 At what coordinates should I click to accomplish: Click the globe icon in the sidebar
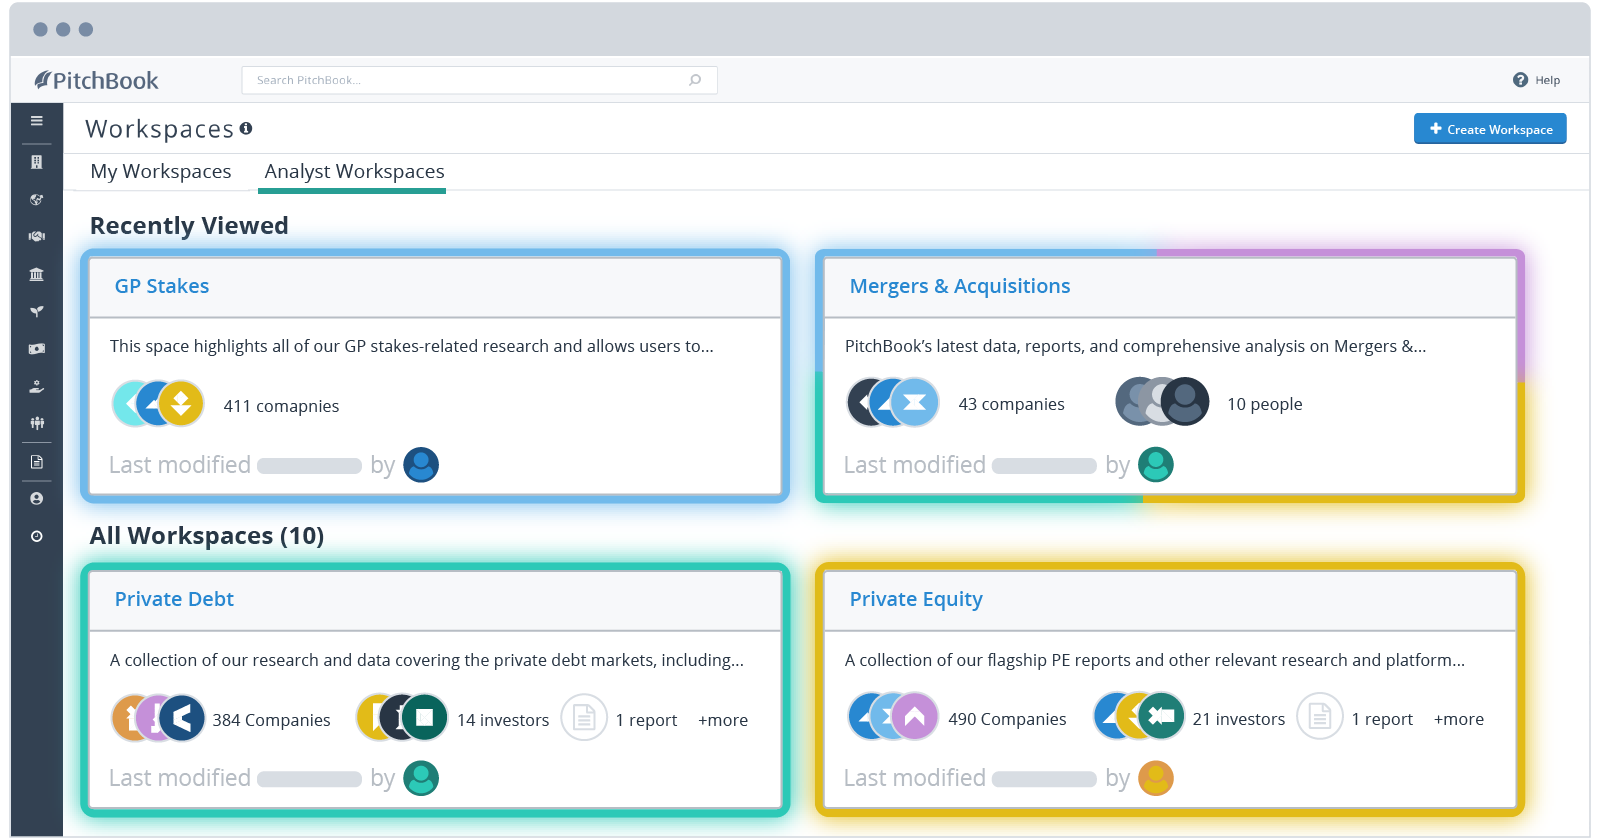[37, 199]
